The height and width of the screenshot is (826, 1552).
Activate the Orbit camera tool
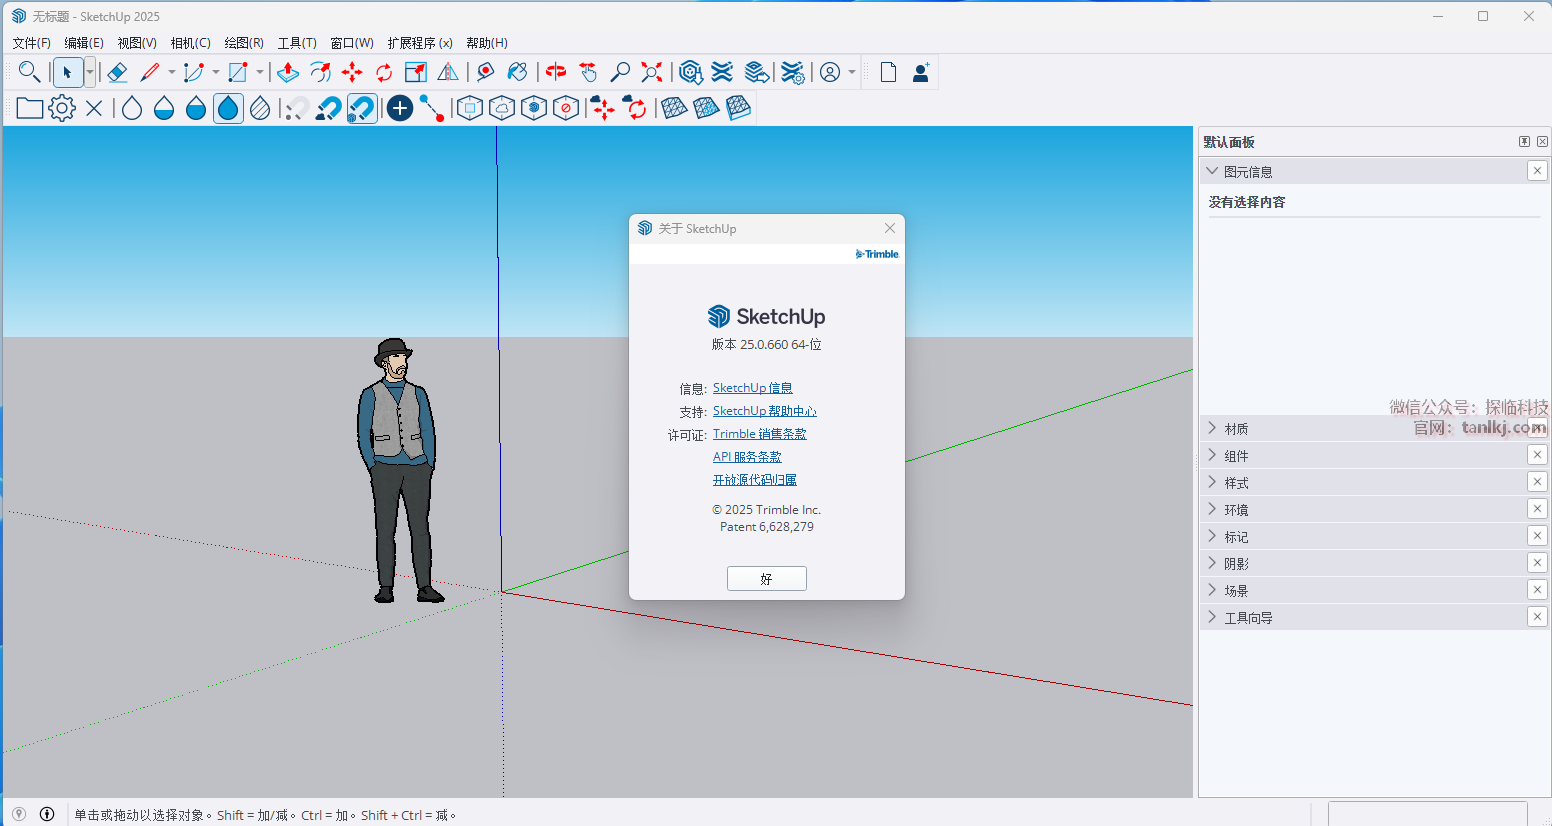click(x=556, y=72)
